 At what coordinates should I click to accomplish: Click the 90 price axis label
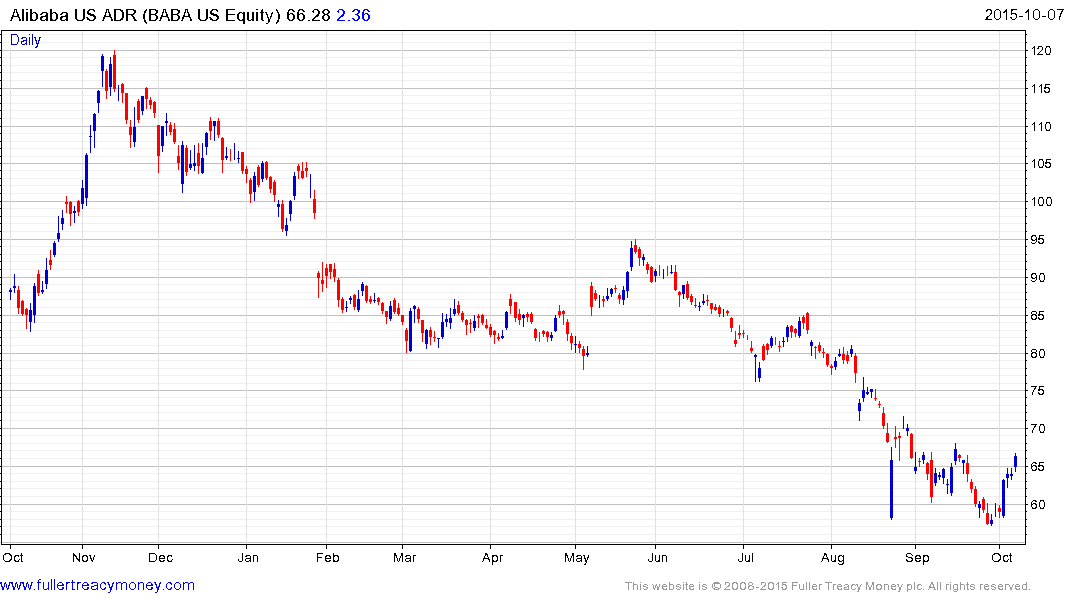[1037, 277]
